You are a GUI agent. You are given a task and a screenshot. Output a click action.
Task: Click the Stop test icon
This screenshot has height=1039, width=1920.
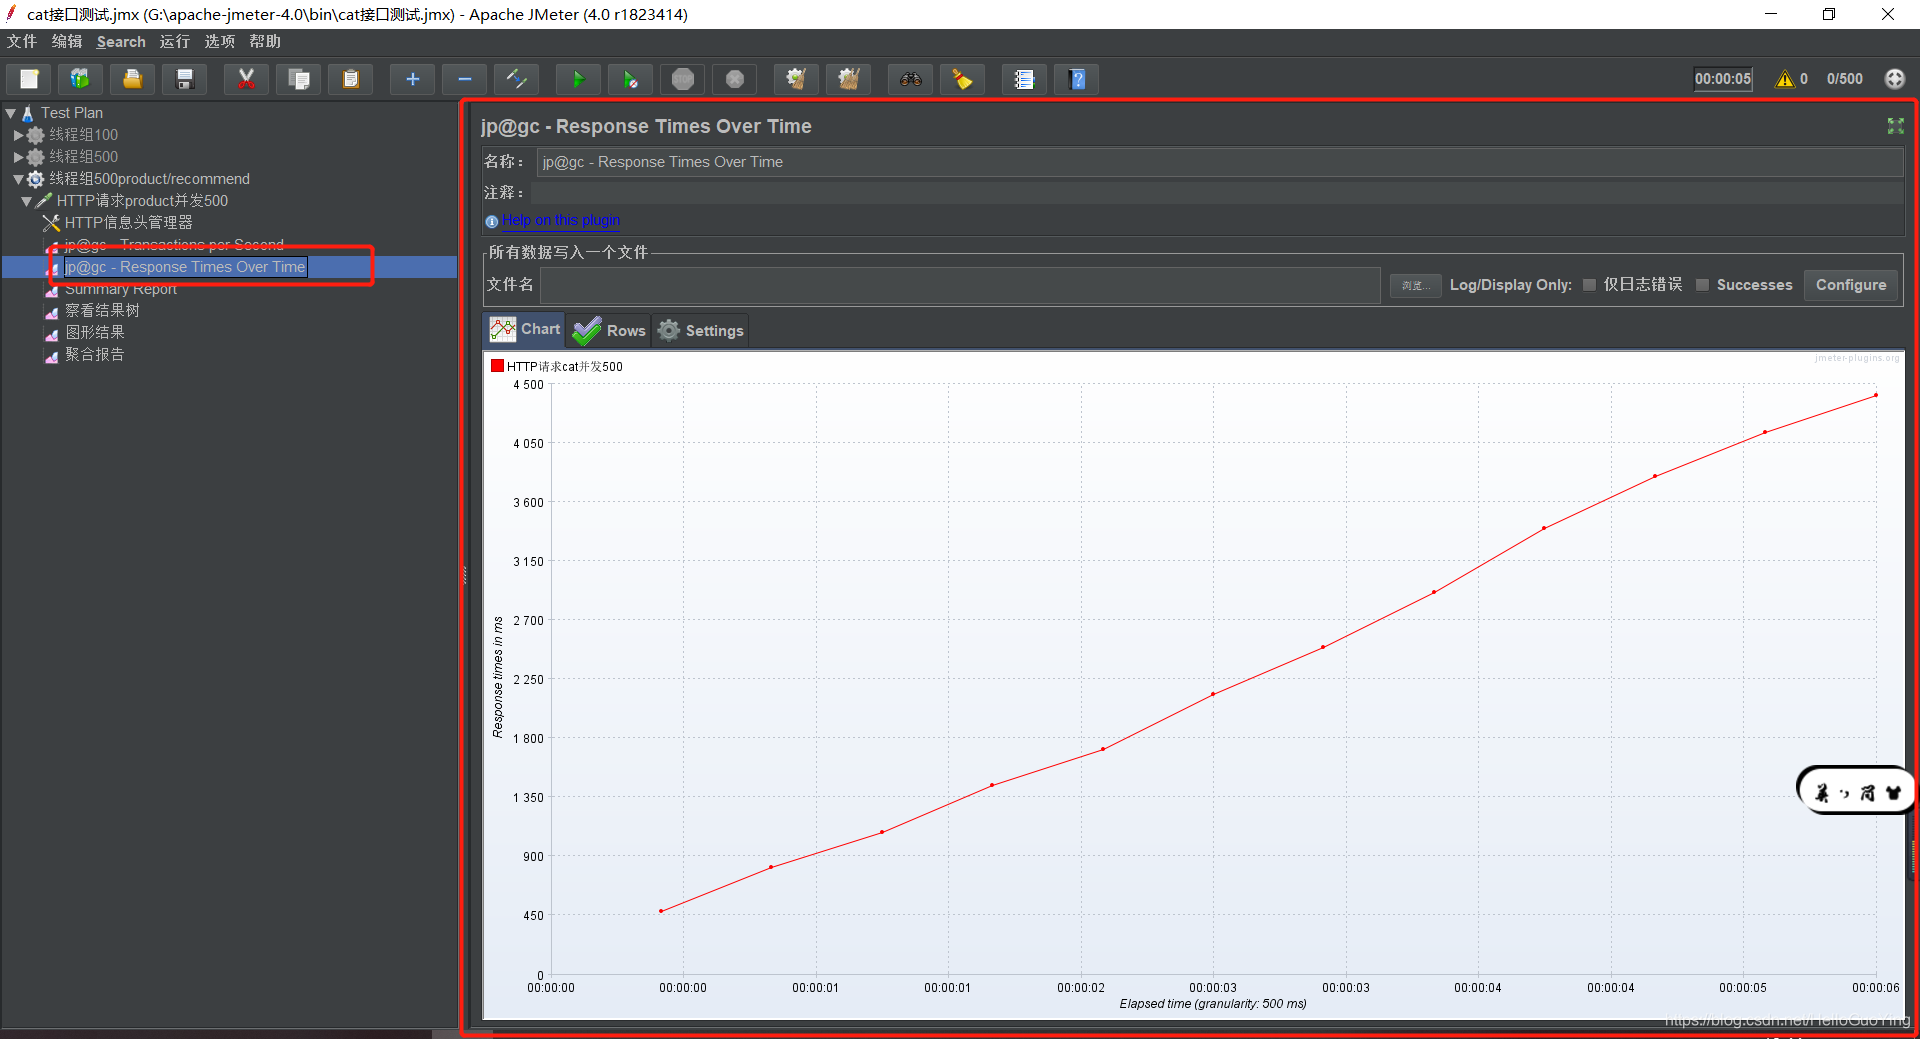[682, 79]
